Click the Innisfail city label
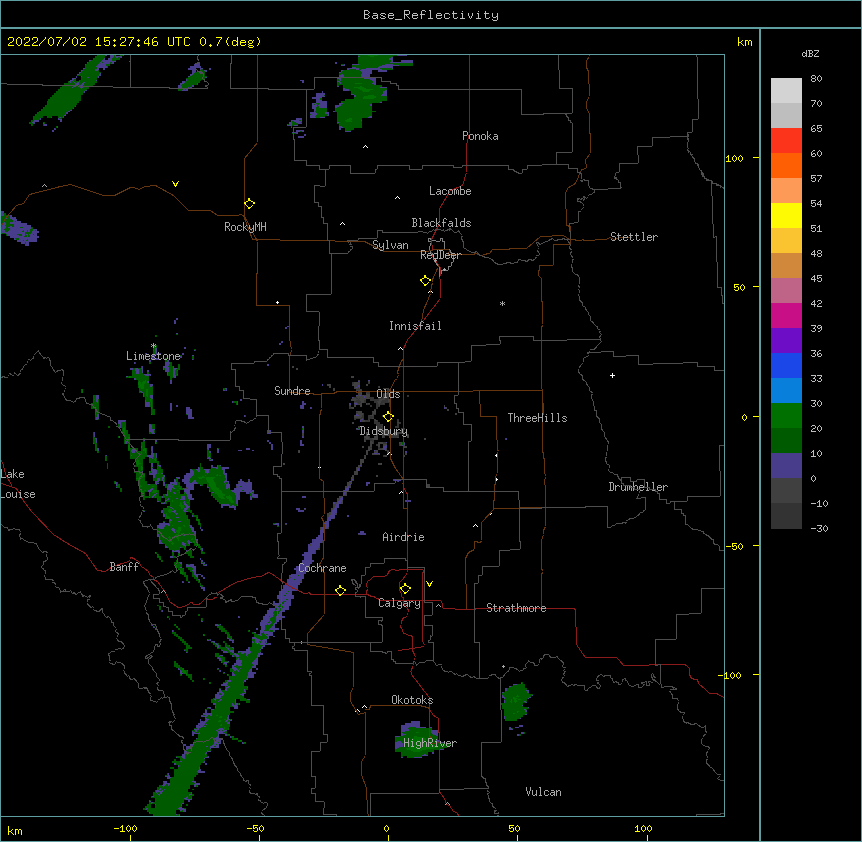Screen dimensions: 862x842 pos(415,326)
